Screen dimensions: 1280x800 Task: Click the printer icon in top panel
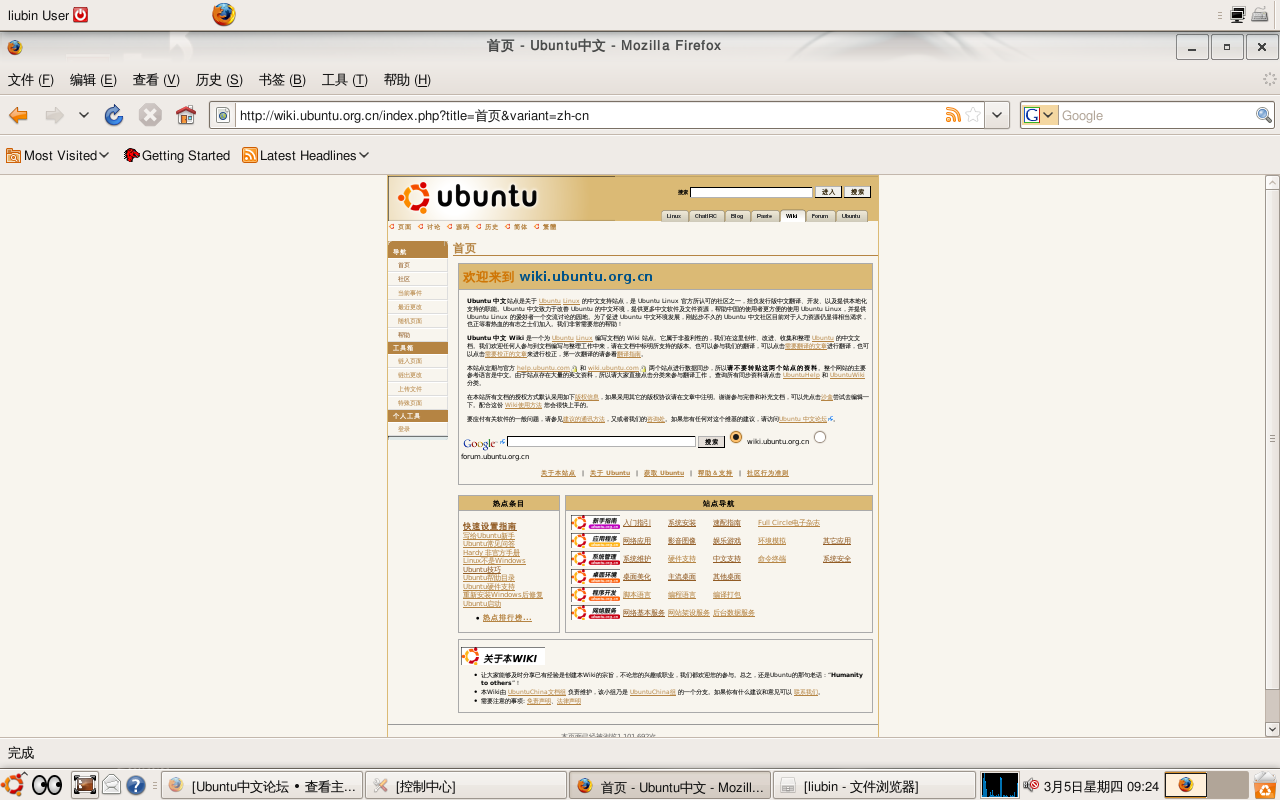pyautogui.click(x=1260, y=14)
